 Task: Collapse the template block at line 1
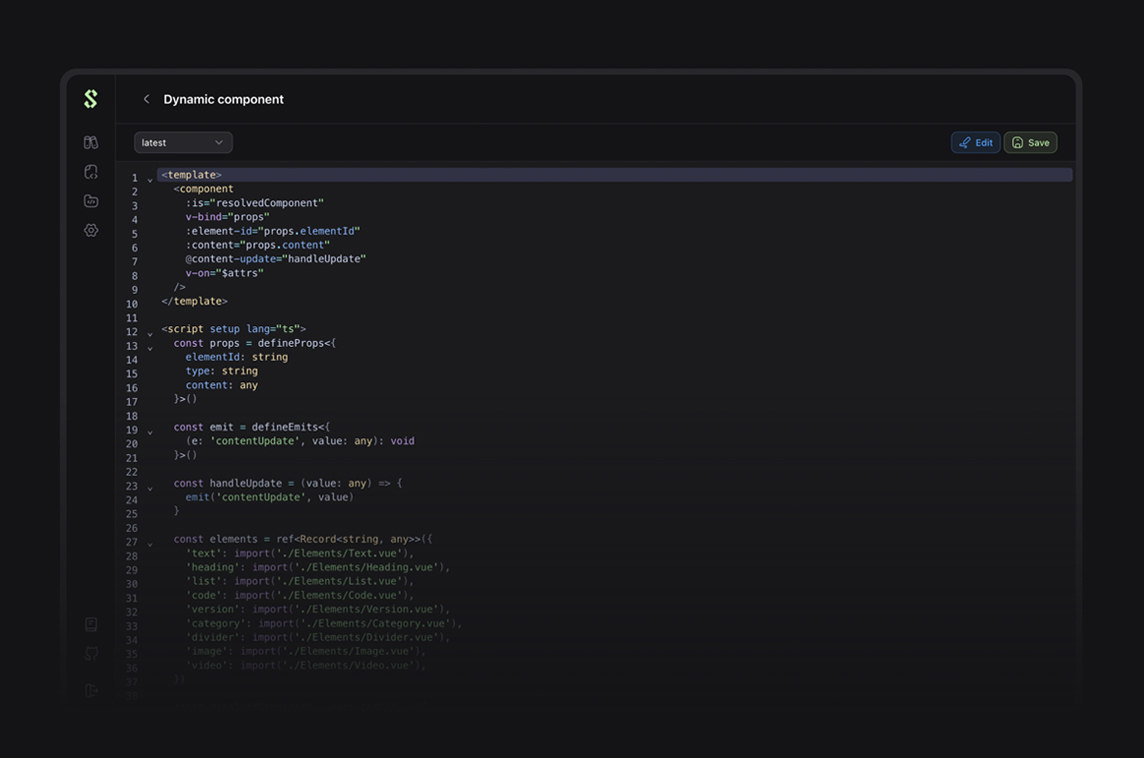(150, 181)
